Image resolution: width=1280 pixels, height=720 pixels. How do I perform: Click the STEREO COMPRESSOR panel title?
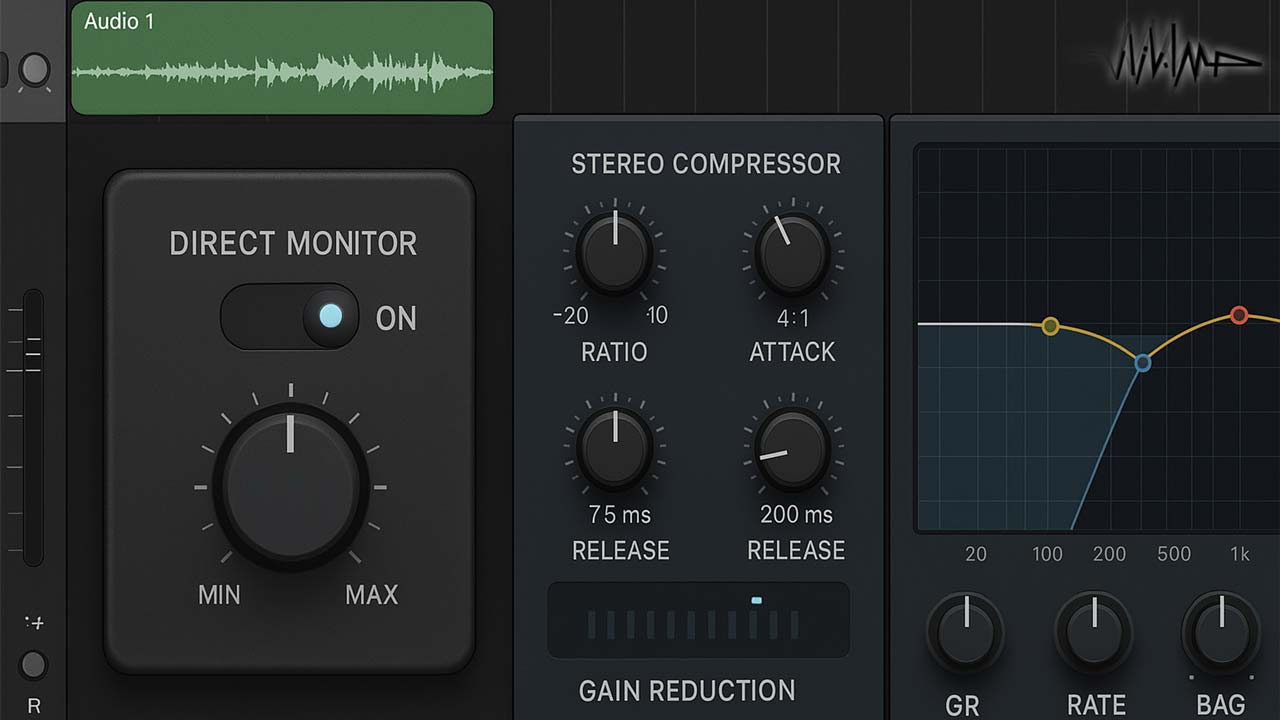point(706,164)
